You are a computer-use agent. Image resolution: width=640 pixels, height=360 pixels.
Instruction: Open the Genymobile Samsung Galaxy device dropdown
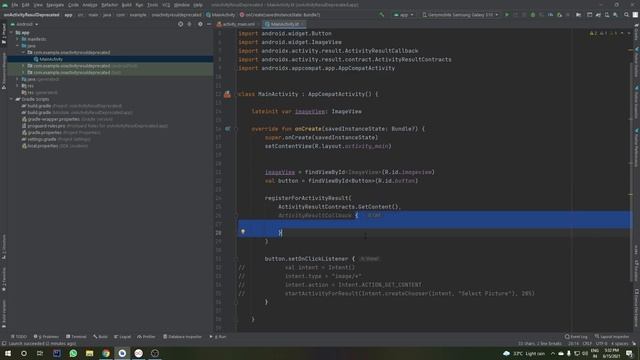tap(460, 15)
